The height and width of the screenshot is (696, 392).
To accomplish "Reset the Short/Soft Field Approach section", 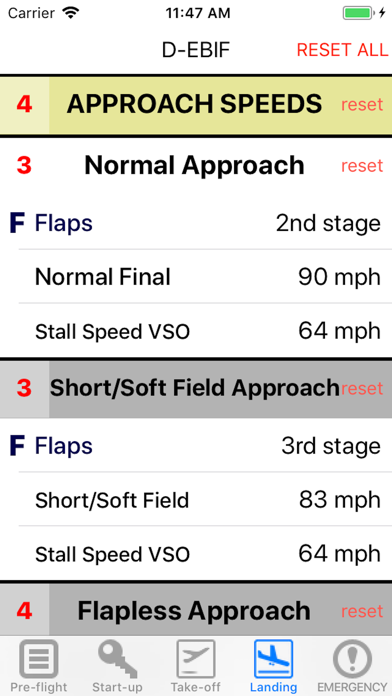I will [362, 388].
